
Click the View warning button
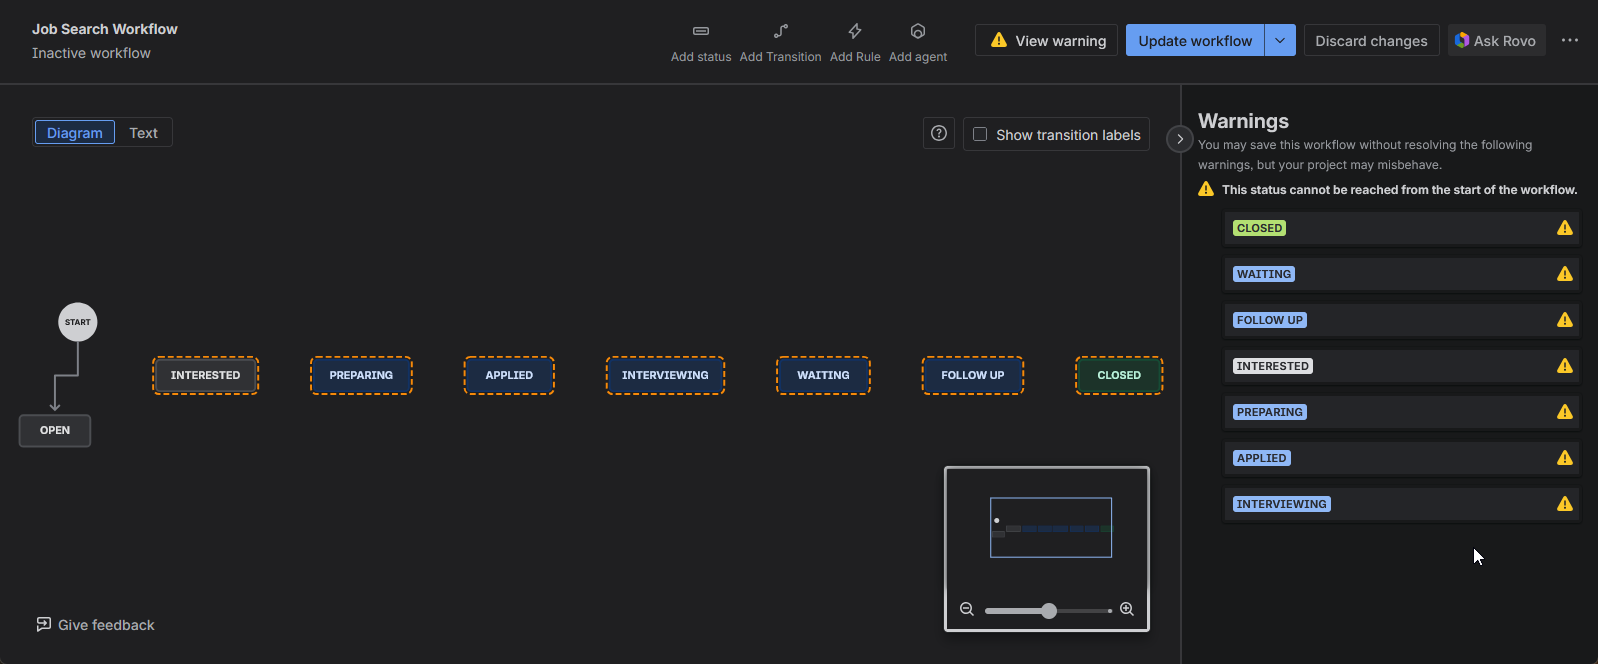point(1047,40)
